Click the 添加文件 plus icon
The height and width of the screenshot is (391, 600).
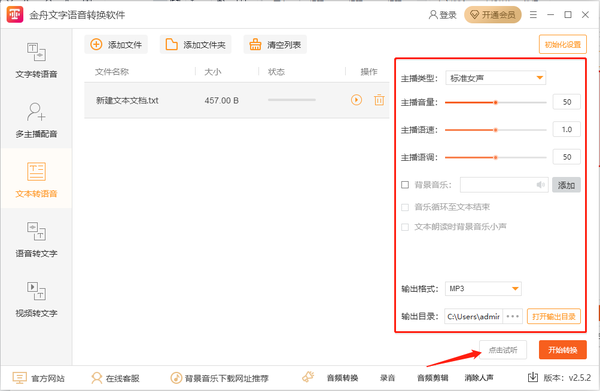[x=96, y=44]
